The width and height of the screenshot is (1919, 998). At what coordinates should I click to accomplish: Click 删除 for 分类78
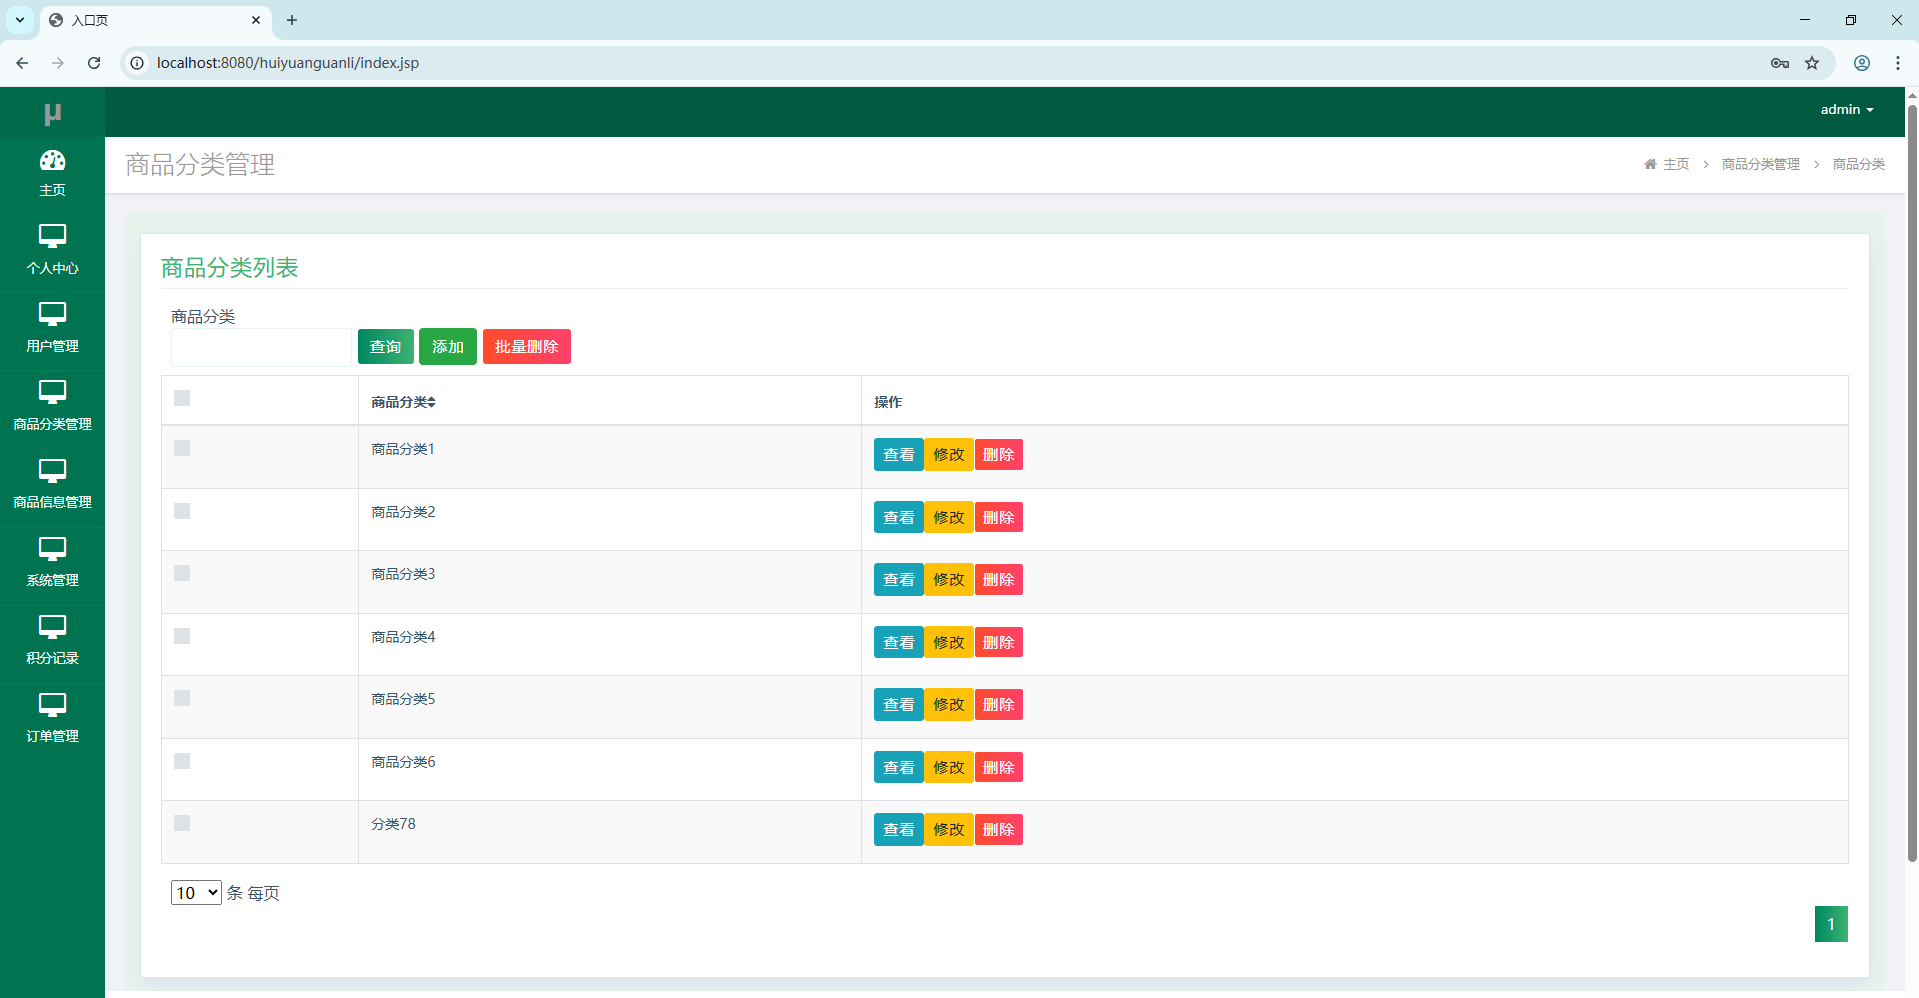(x=999, y=830)
